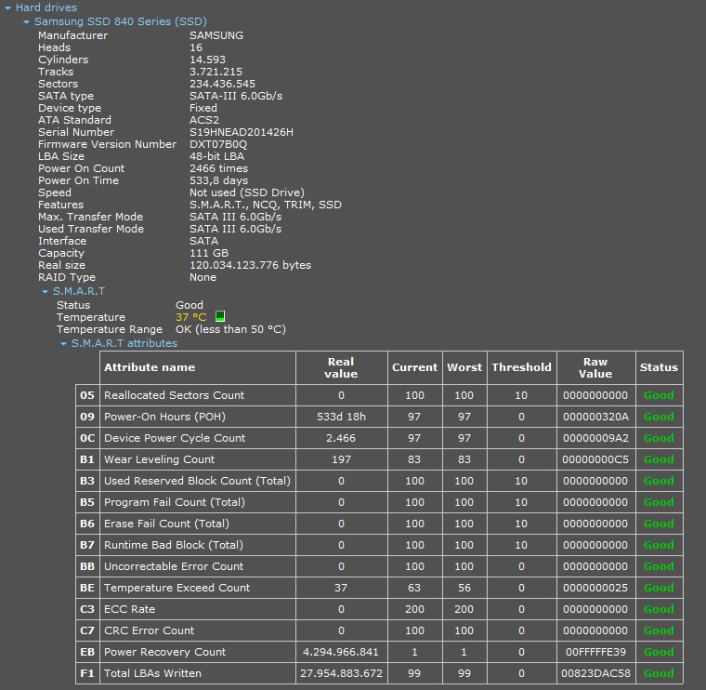Click the Power Recovery Count raw value
This screenshot has height=690, width=706.
595,652
